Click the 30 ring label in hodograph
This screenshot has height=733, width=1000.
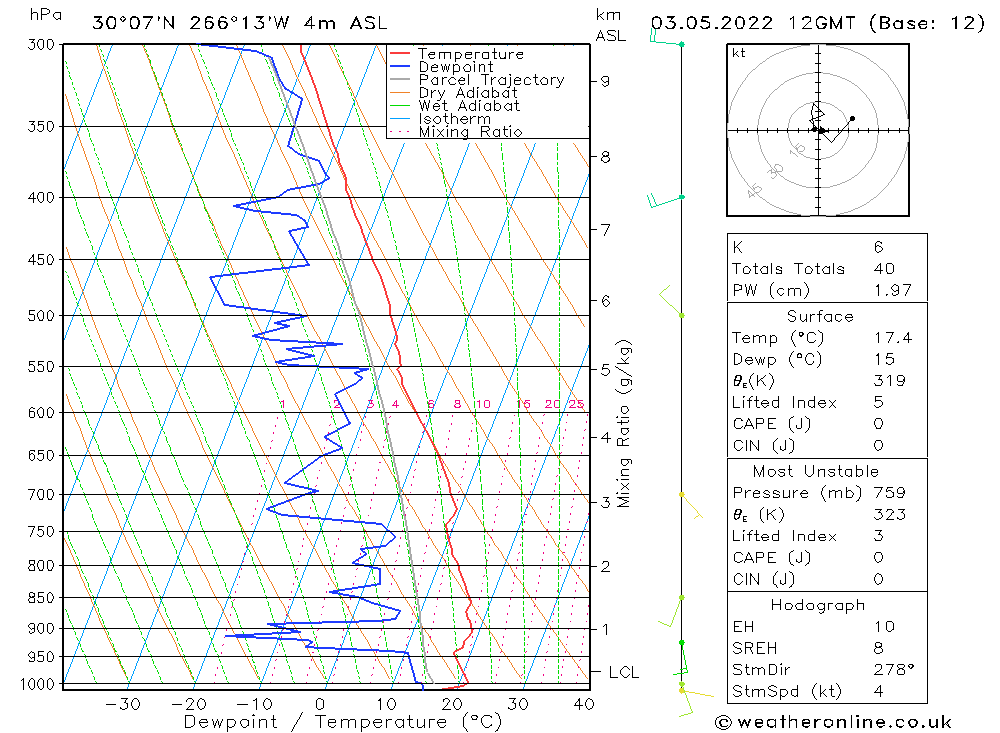776,171
